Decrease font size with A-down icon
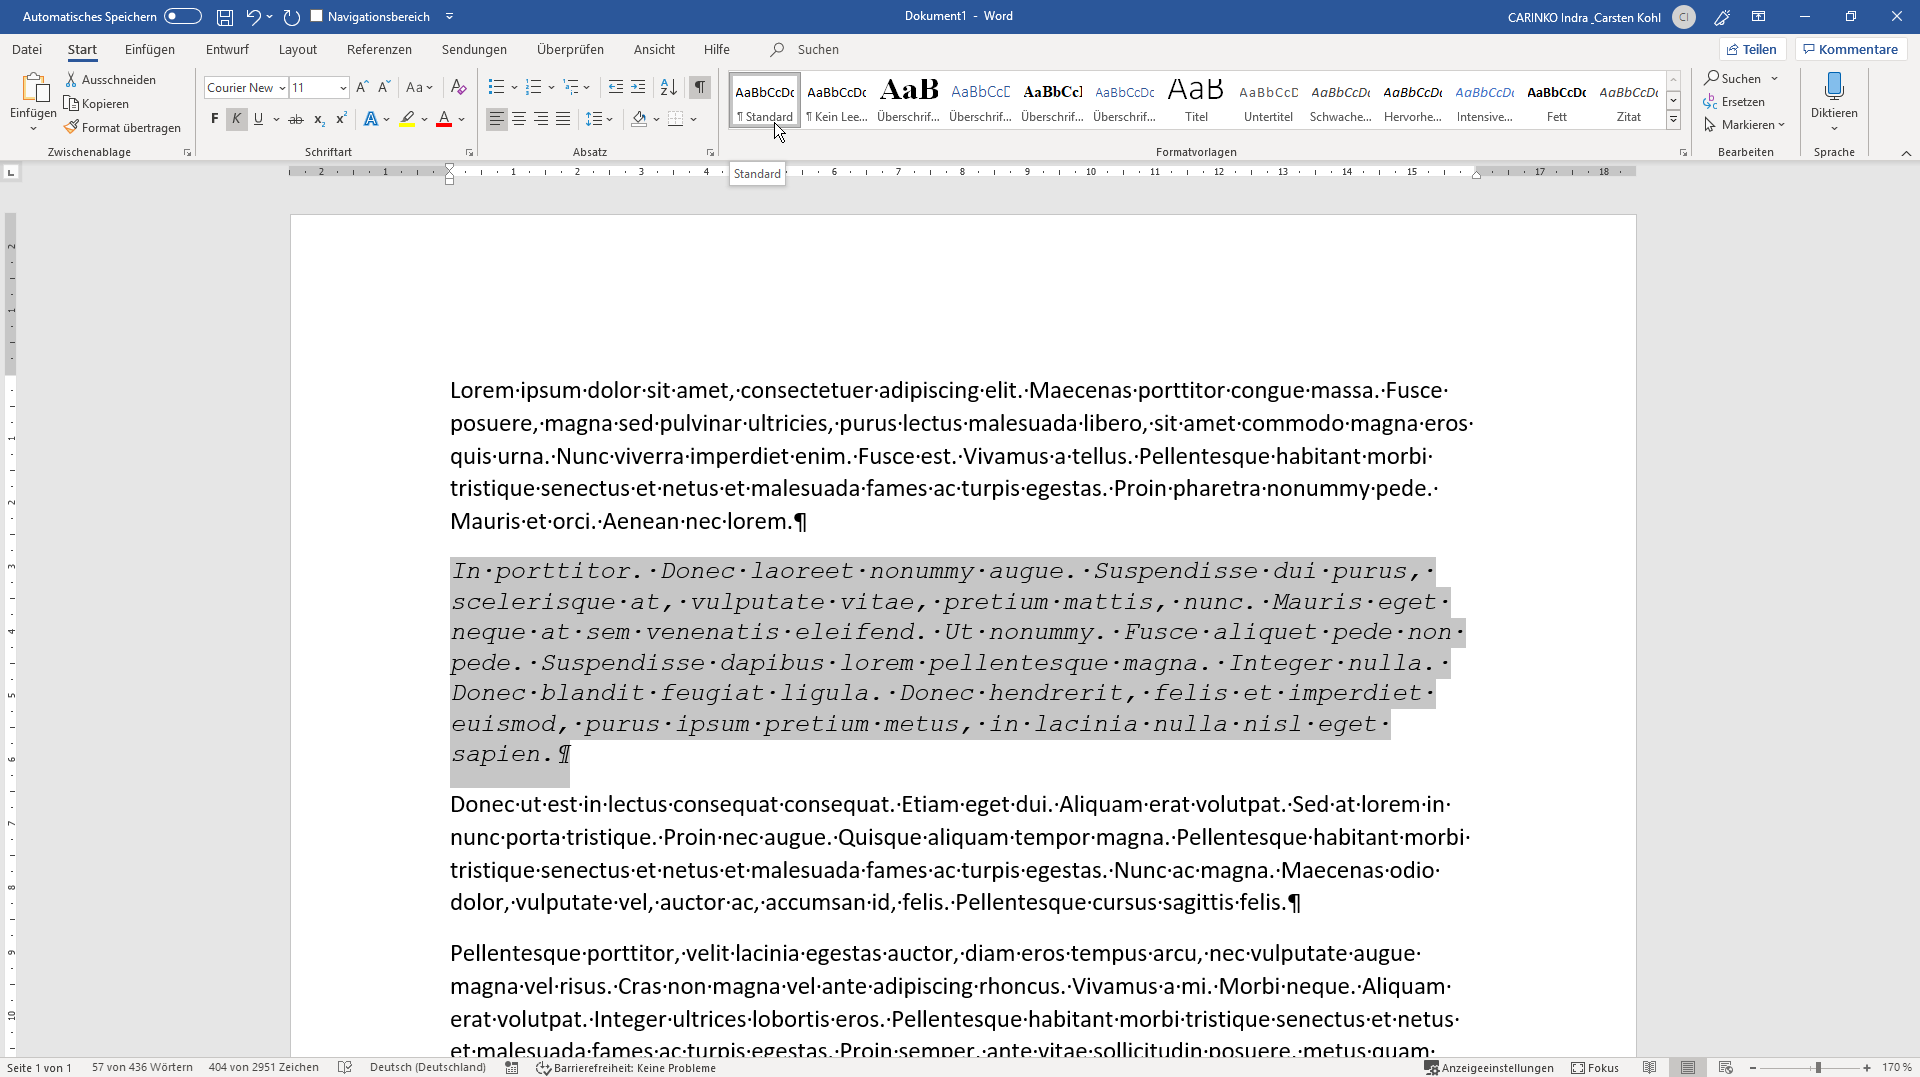1920x1077 pixels. 384,87
